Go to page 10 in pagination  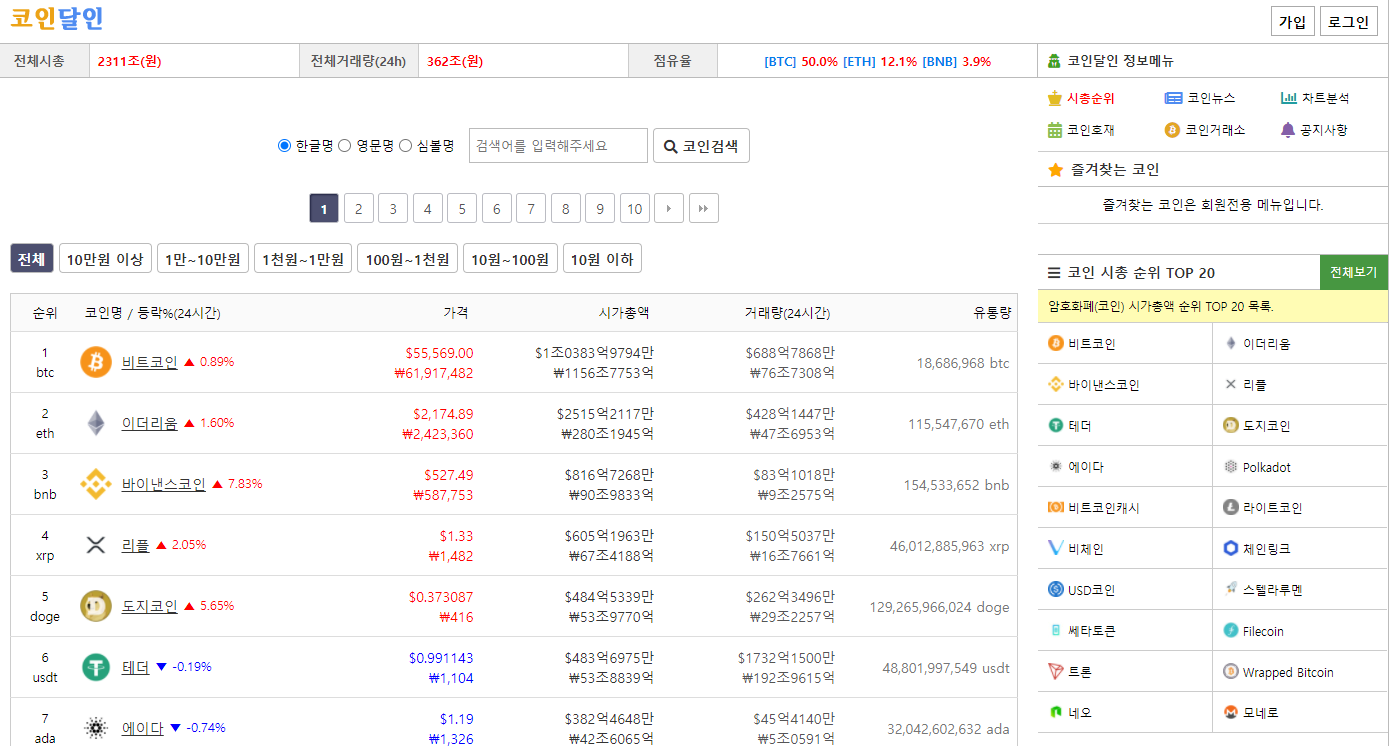click(x=635, y=209)
